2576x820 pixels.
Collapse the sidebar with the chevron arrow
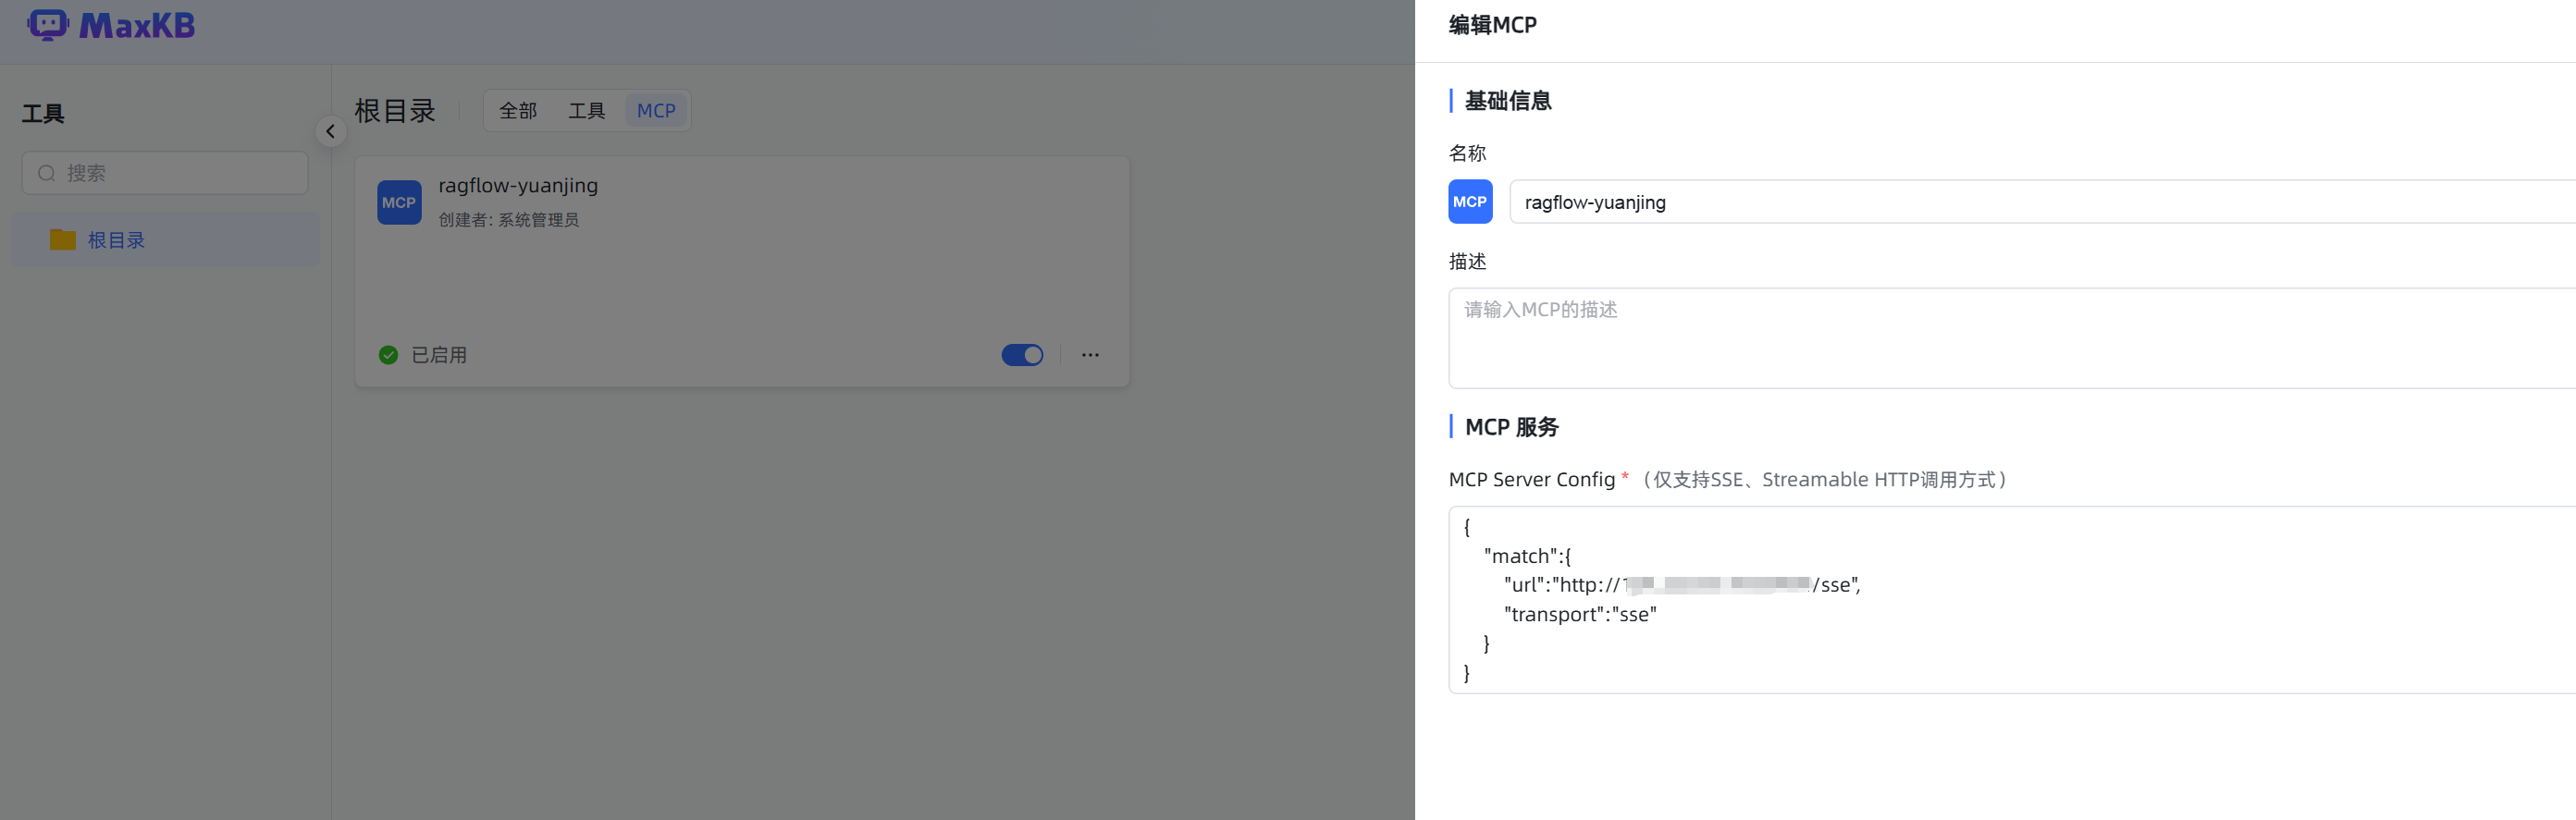click(331, 131)
